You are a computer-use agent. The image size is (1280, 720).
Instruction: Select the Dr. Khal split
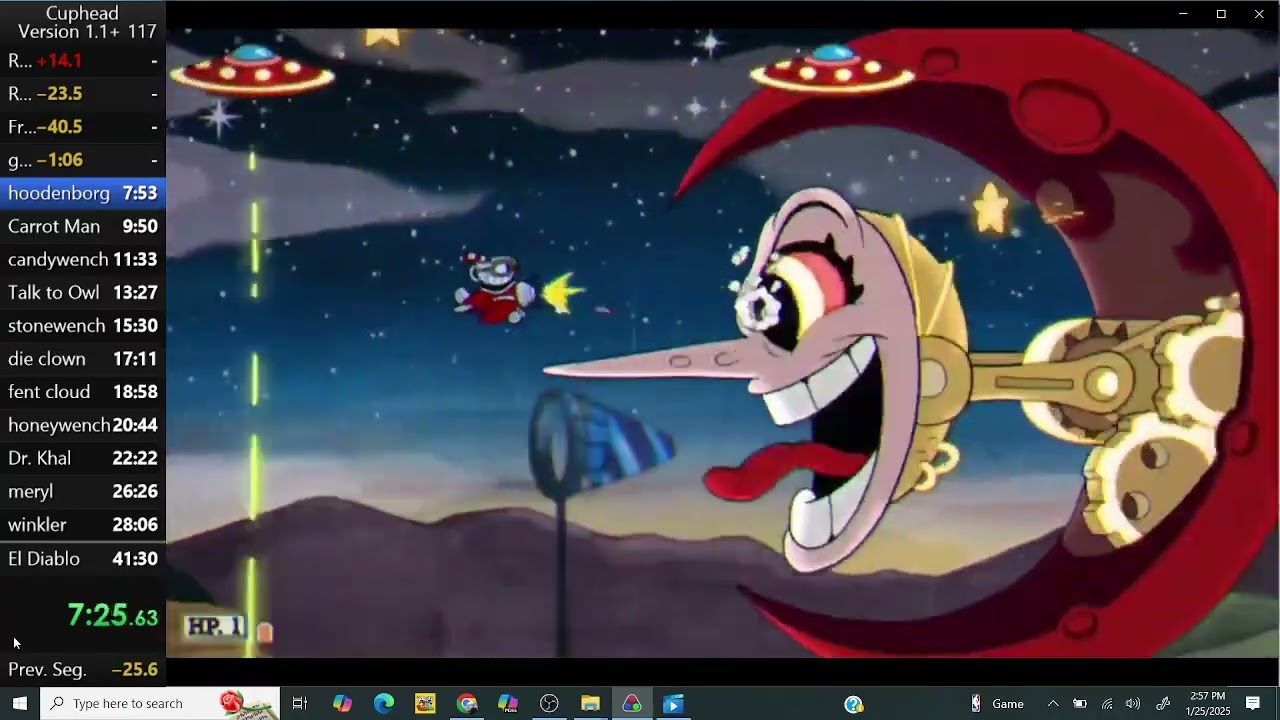(83, 458)
